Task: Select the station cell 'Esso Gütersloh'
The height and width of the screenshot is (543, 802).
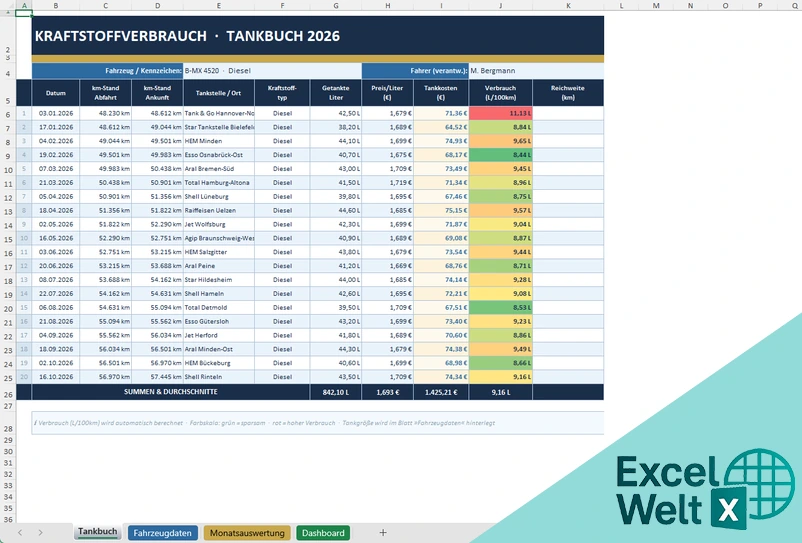Action: [218, 321]
